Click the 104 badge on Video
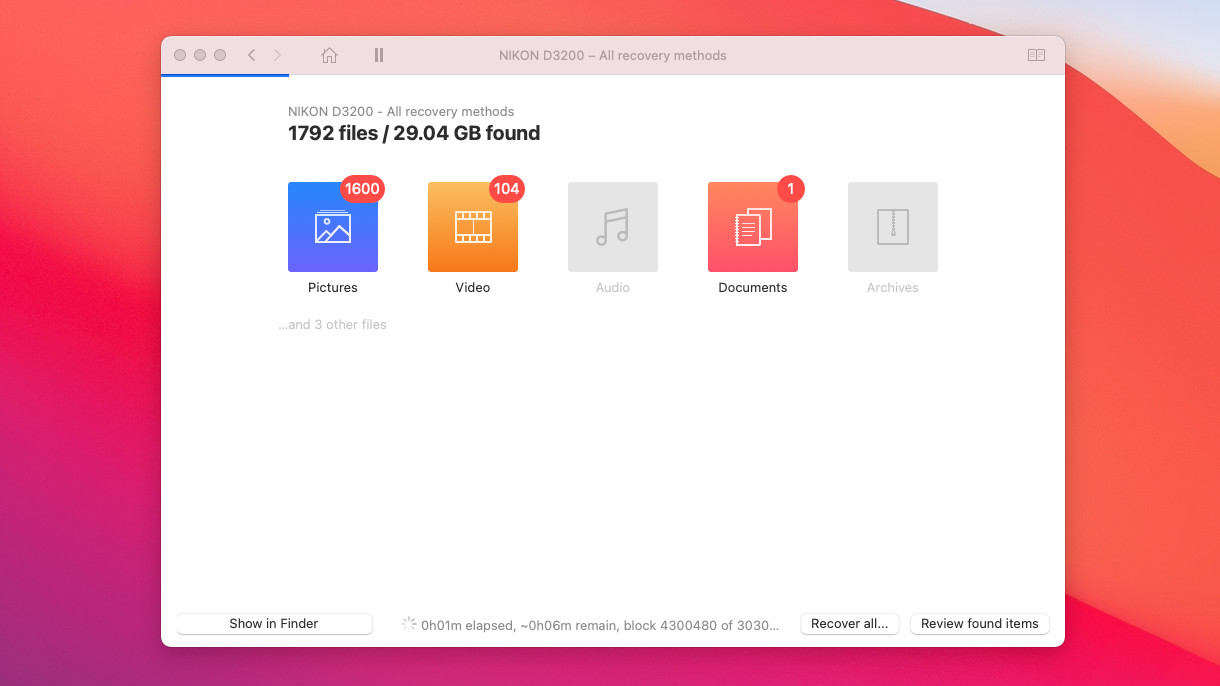1220x686 pixels. tap(506, 189)
